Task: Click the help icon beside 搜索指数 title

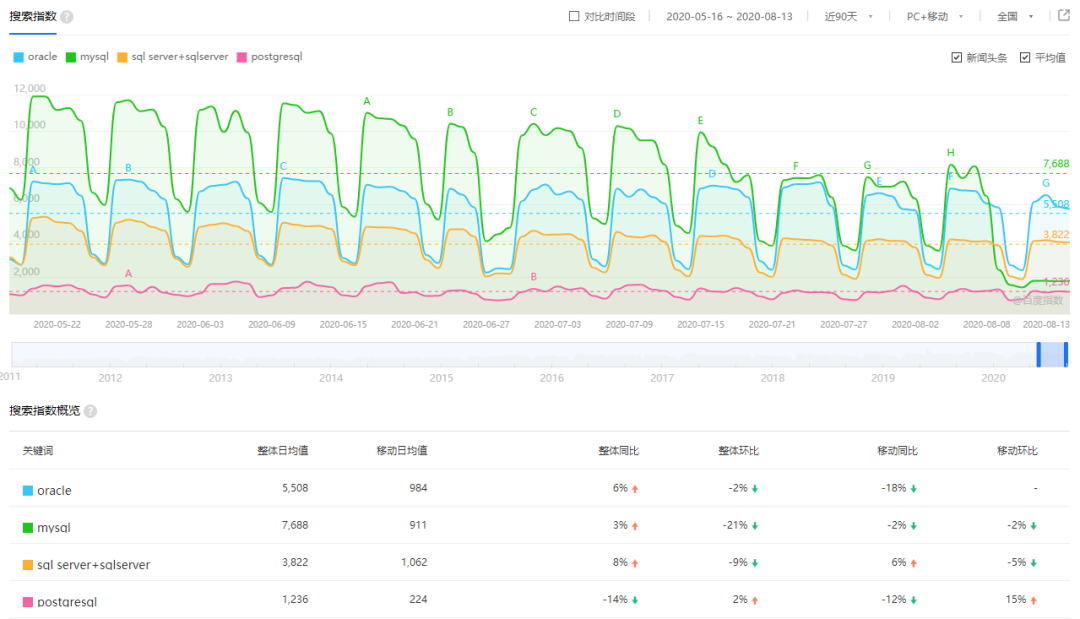Action: point(67,17)
